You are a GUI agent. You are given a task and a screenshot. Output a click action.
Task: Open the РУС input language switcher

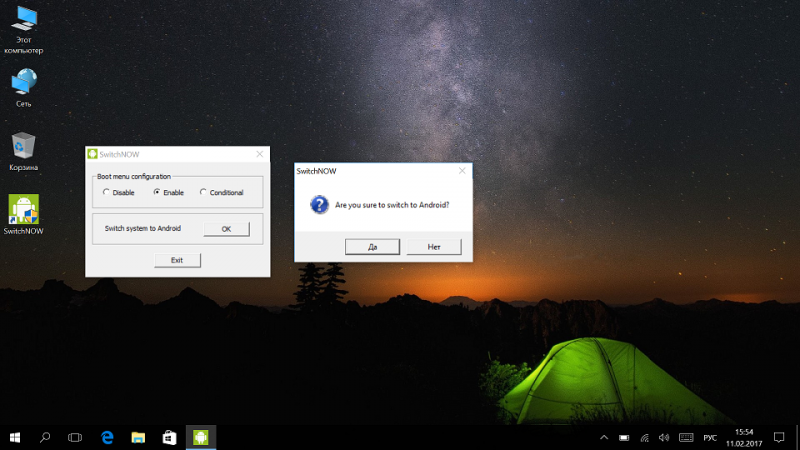coord(710,438)
